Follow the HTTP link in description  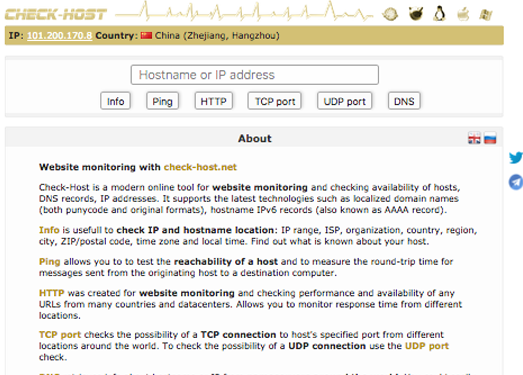click(x=51, y=293)
